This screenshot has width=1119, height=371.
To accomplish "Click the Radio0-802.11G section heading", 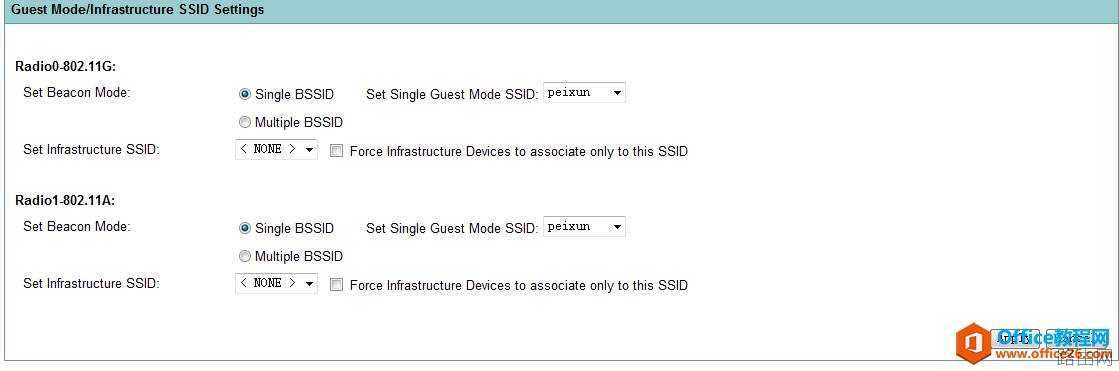I will (66, 66).
